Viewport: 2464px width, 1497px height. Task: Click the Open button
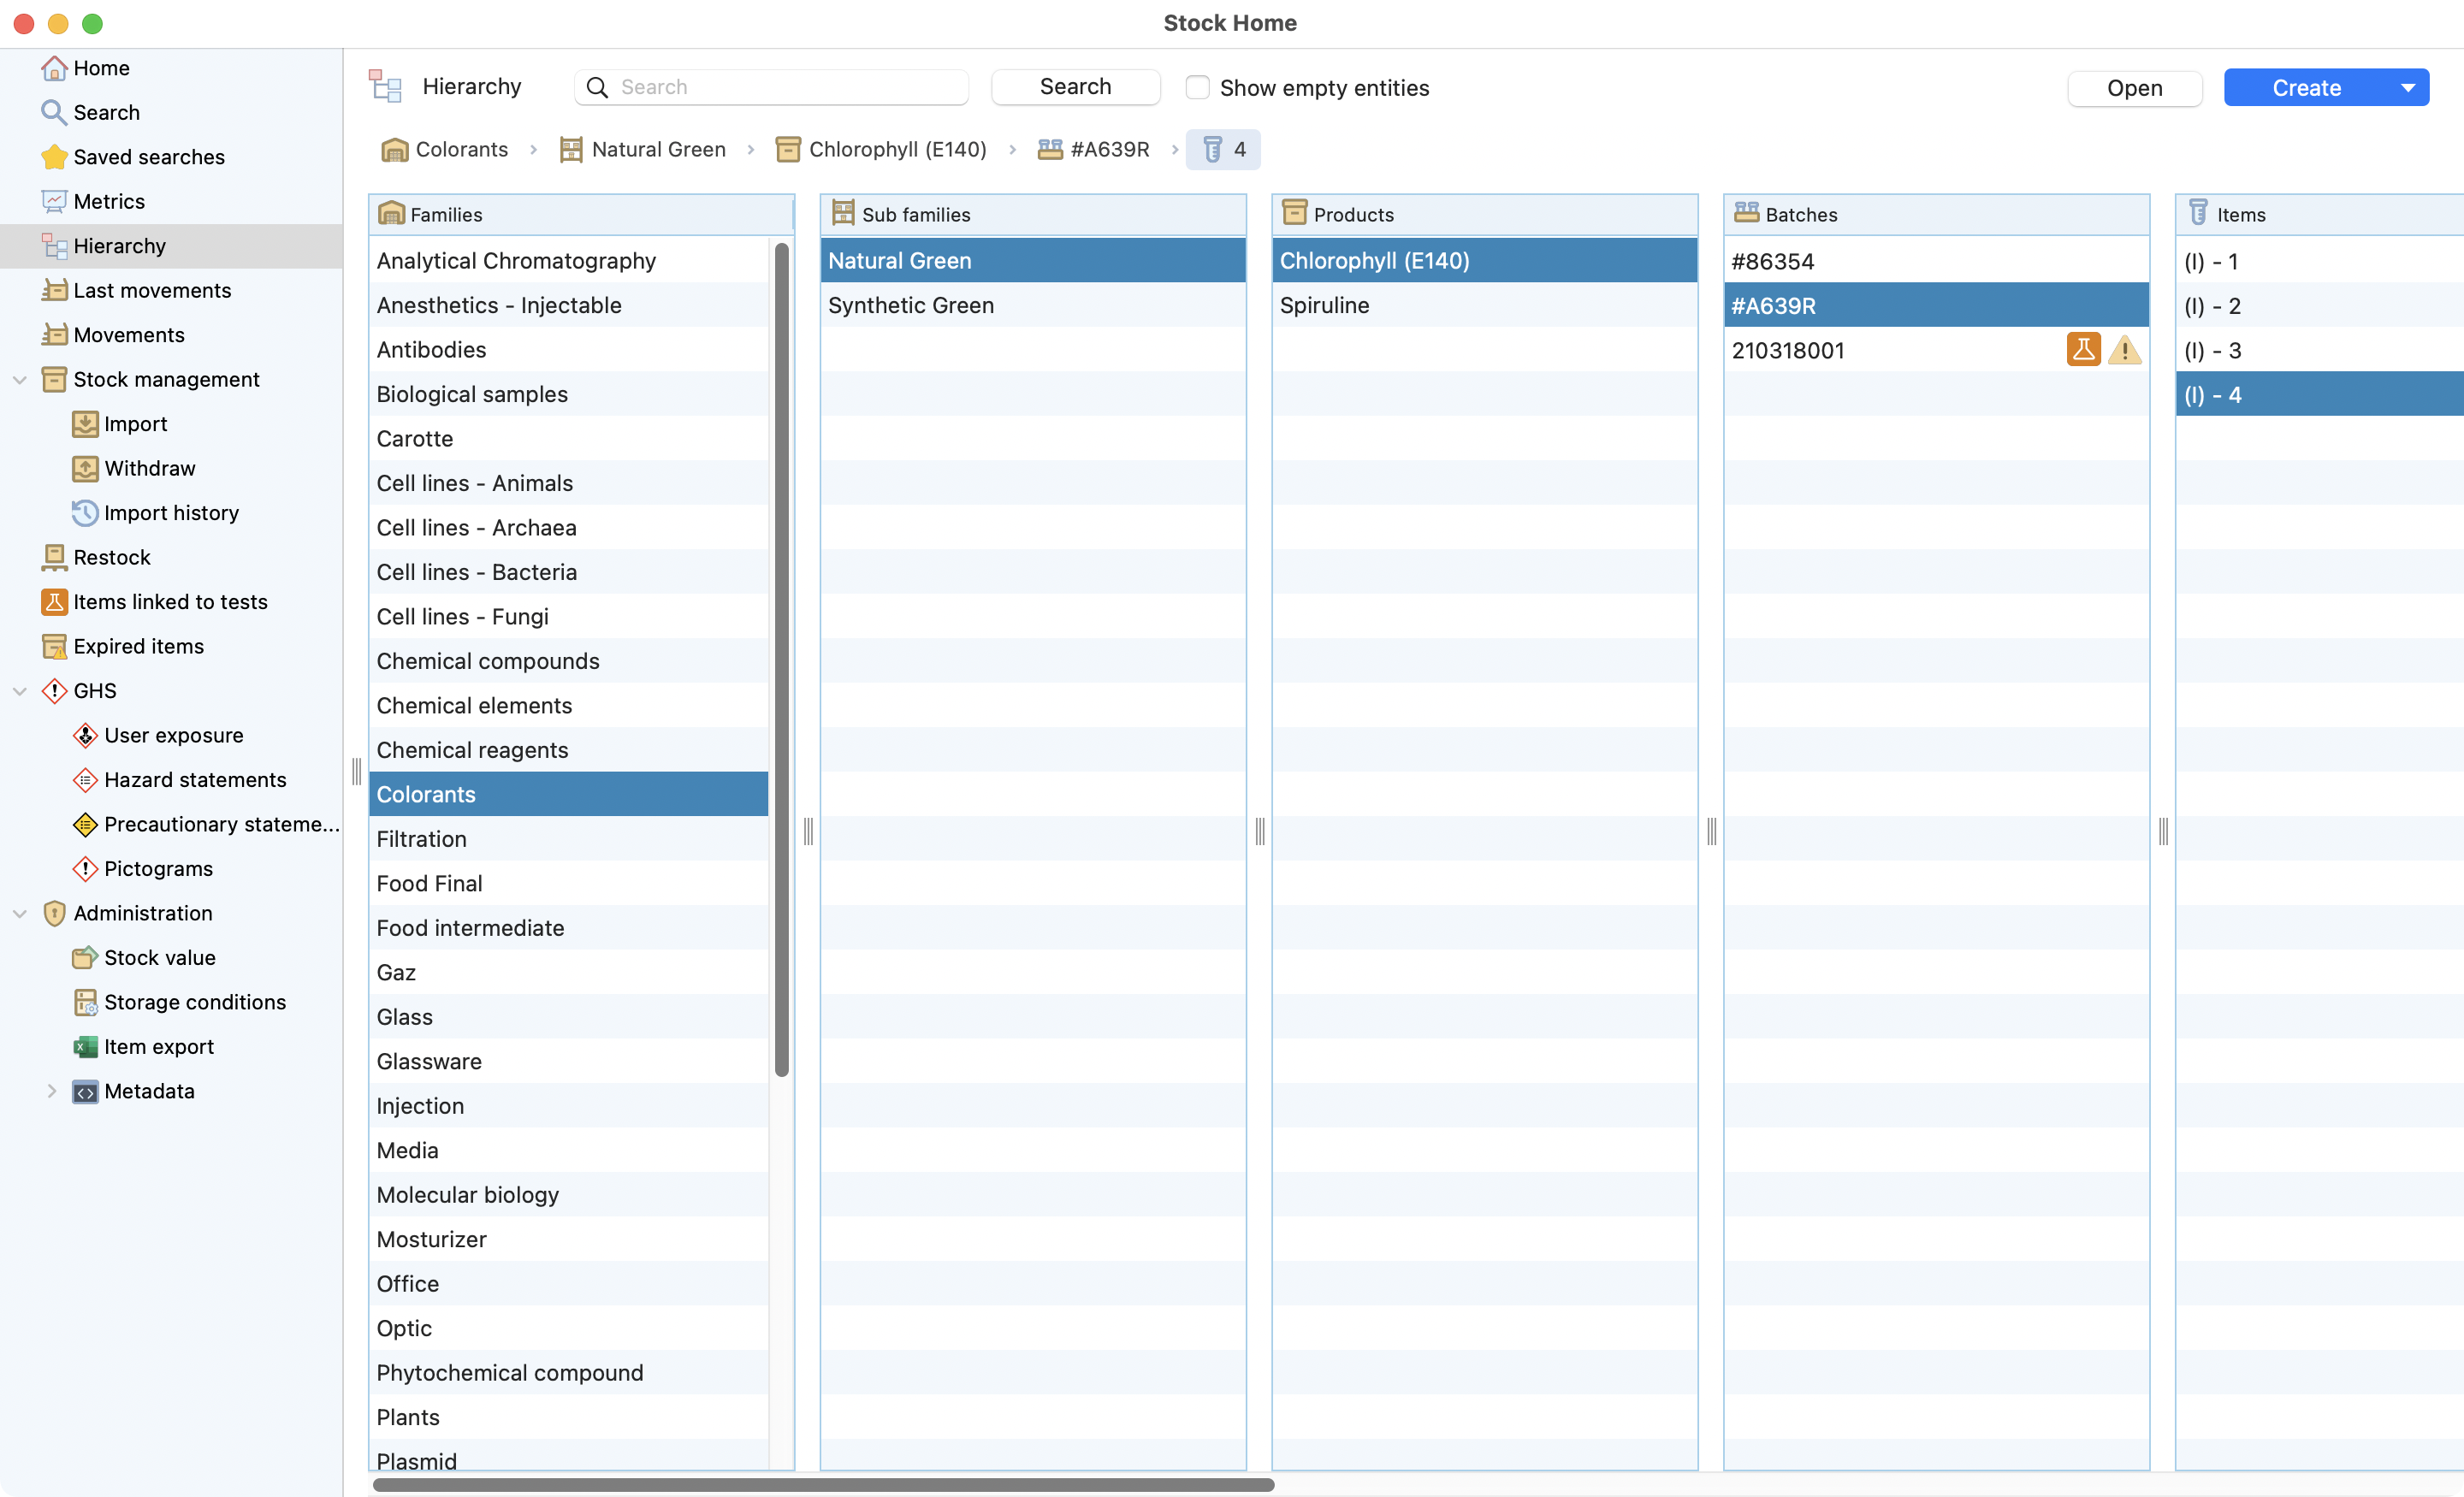pyautogui.click(x=2134, y=88)
